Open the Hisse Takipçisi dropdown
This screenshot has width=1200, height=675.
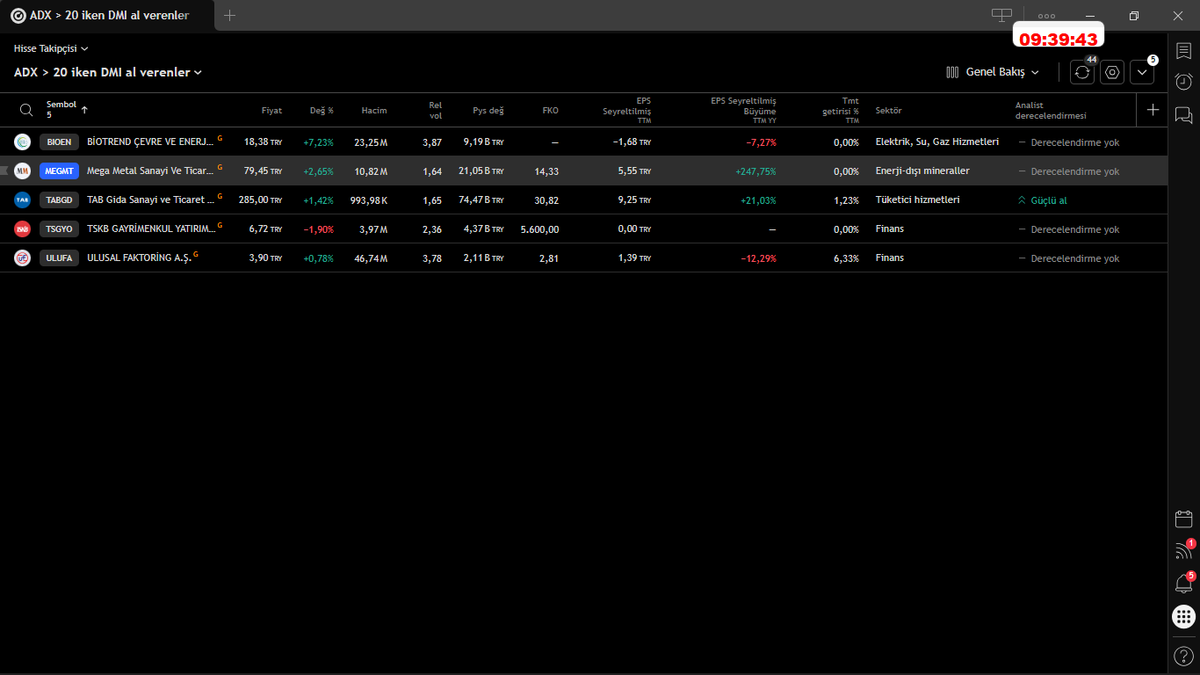coord(51,48)
